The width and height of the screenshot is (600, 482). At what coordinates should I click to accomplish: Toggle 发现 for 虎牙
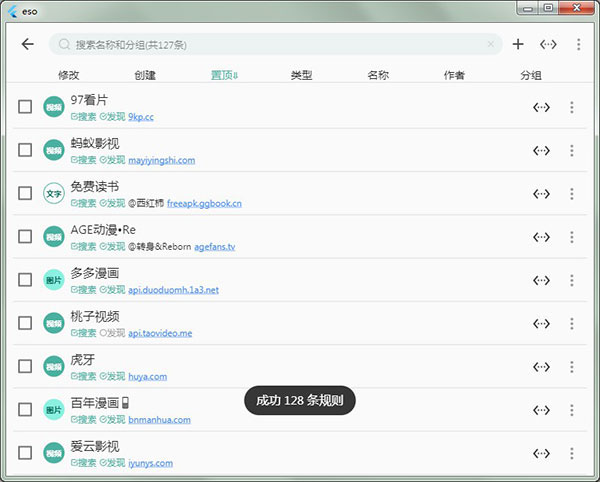pos(112,376)
